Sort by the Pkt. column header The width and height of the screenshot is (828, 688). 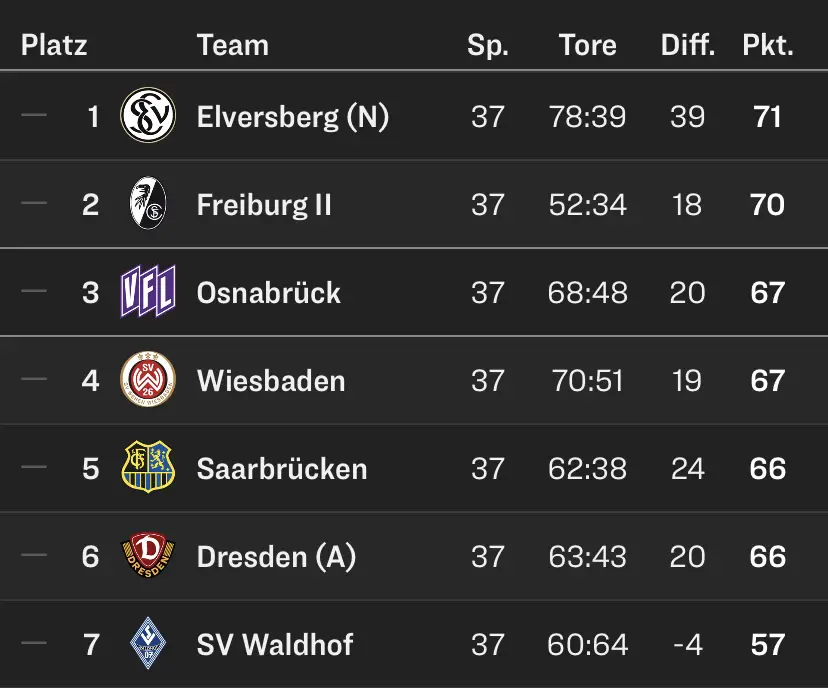pos(767,45)
